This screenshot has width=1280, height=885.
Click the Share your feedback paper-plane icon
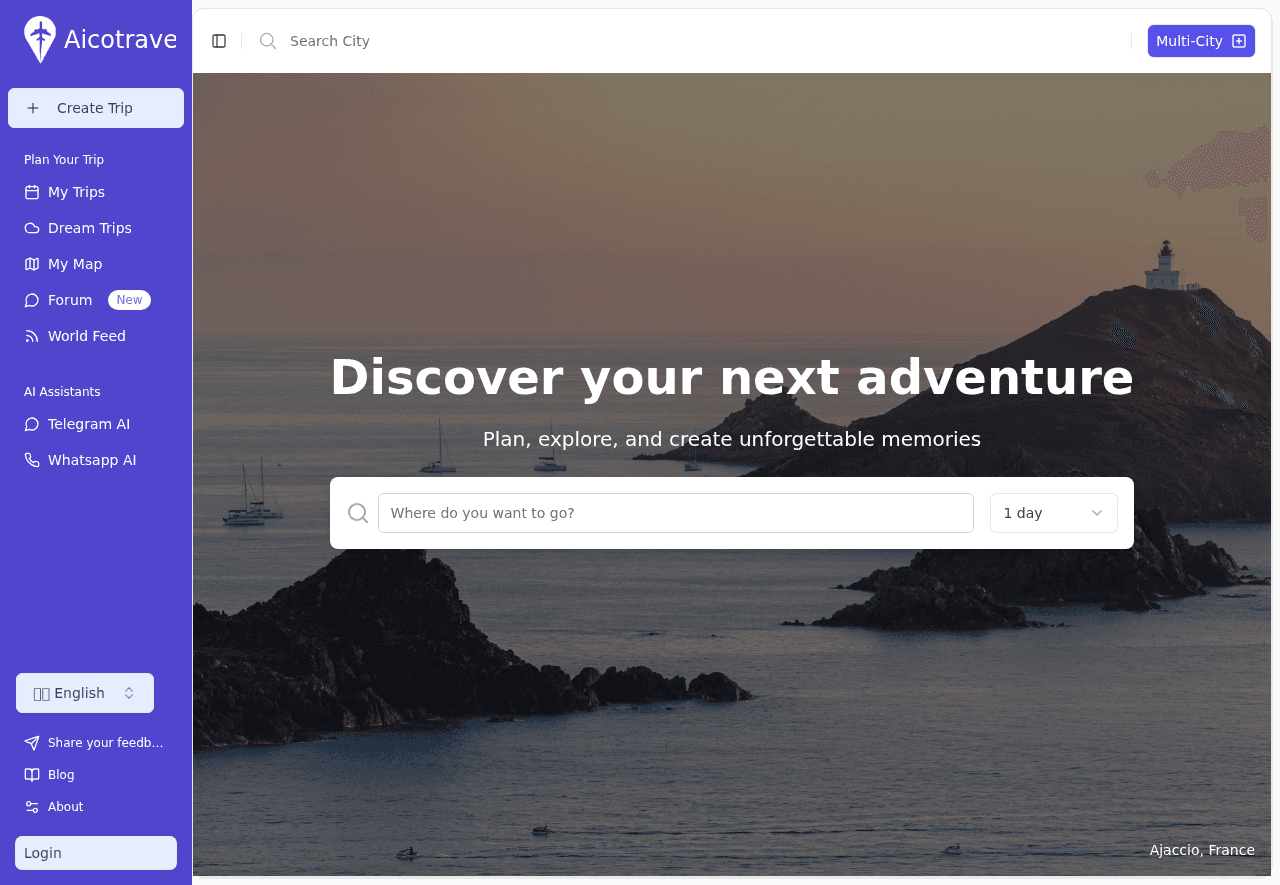coord(32,743)
